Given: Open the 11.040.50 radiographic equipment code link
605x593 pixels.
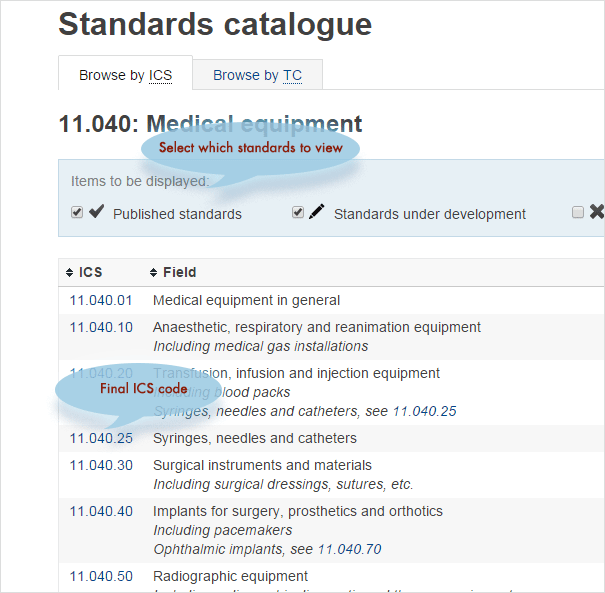Looking at the screenshot, I should point(101,576).
